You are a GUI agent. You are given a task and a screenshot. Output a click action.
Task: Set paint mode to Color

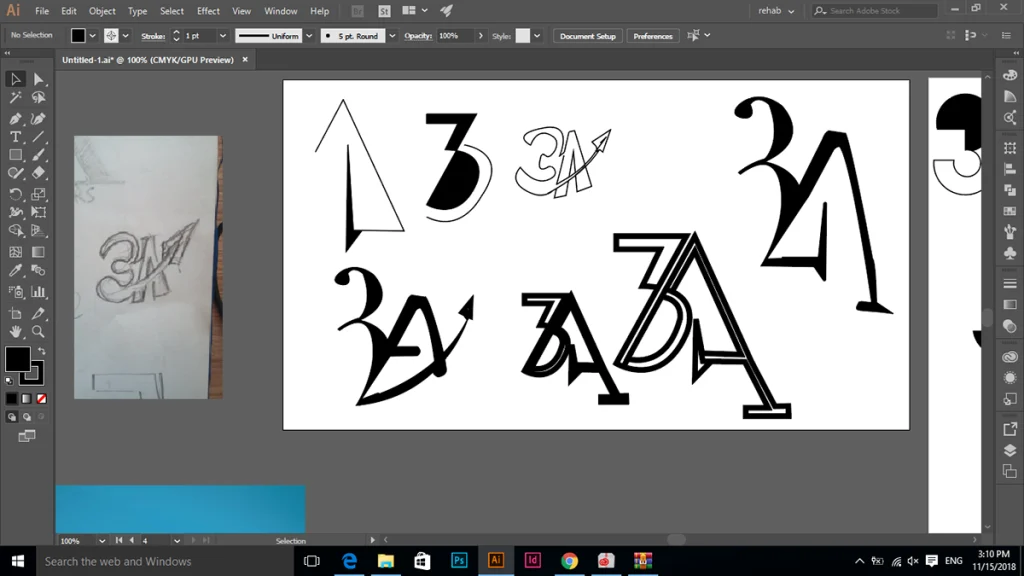coord(11,398)
